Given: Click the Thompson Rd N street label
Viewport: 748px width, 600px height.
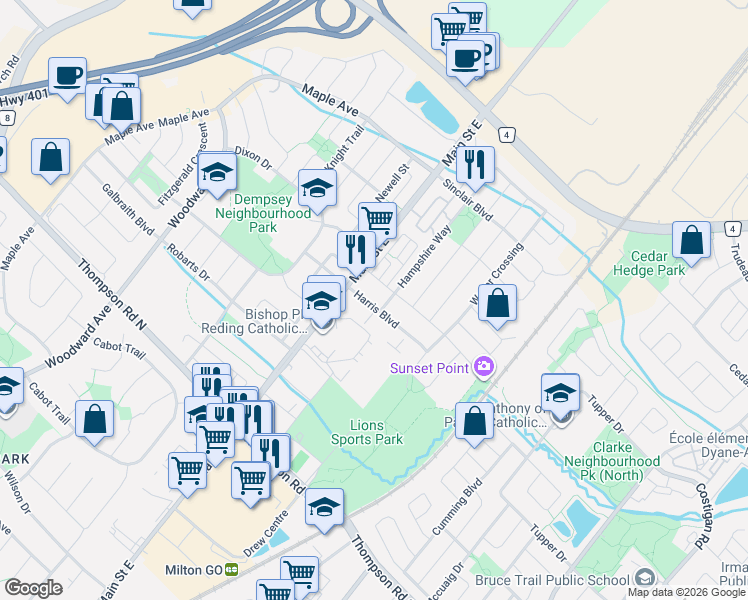Looking at the screenshot, I should 112,294.
